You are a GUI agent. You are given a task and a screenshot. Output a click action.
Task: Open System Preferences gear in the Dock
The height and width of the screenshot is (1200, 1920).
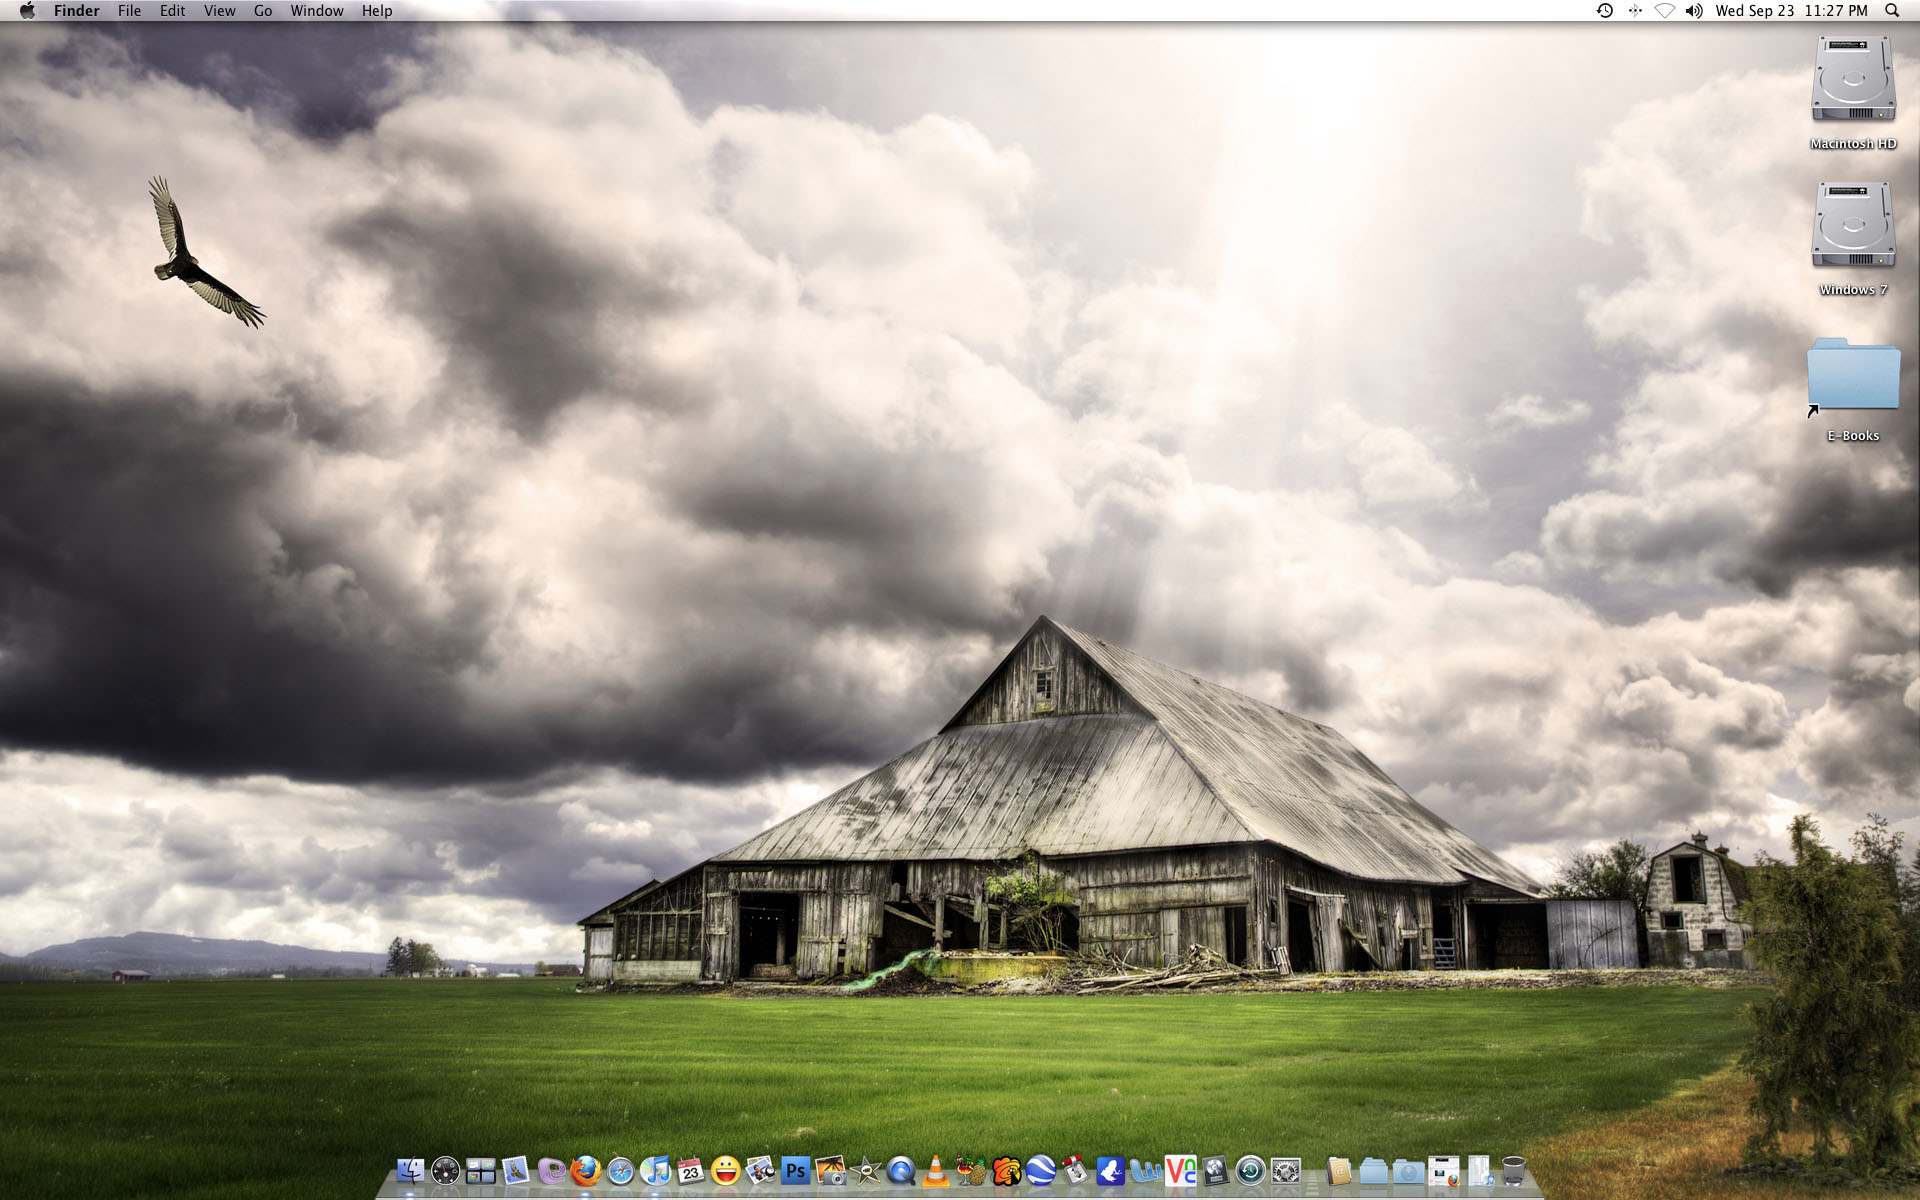[1285, 1170]
